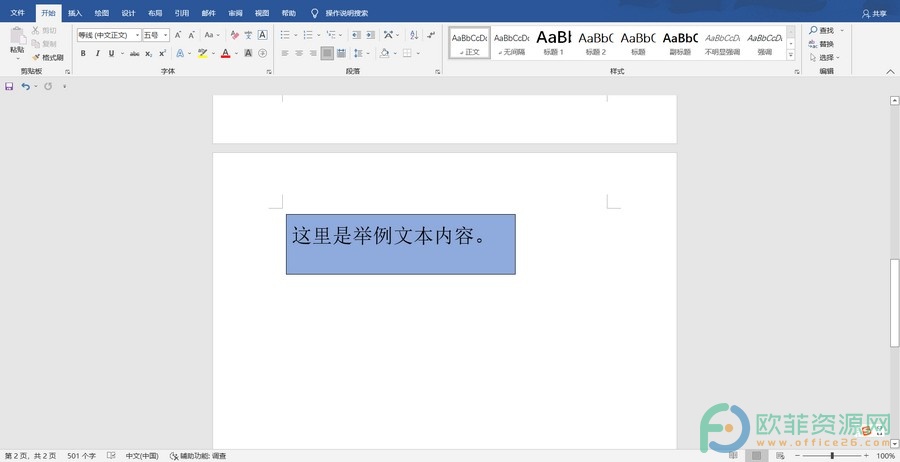Viewport: 900px width, 462px height.
Task: Expand the multilevel list options
Action: 340,35
